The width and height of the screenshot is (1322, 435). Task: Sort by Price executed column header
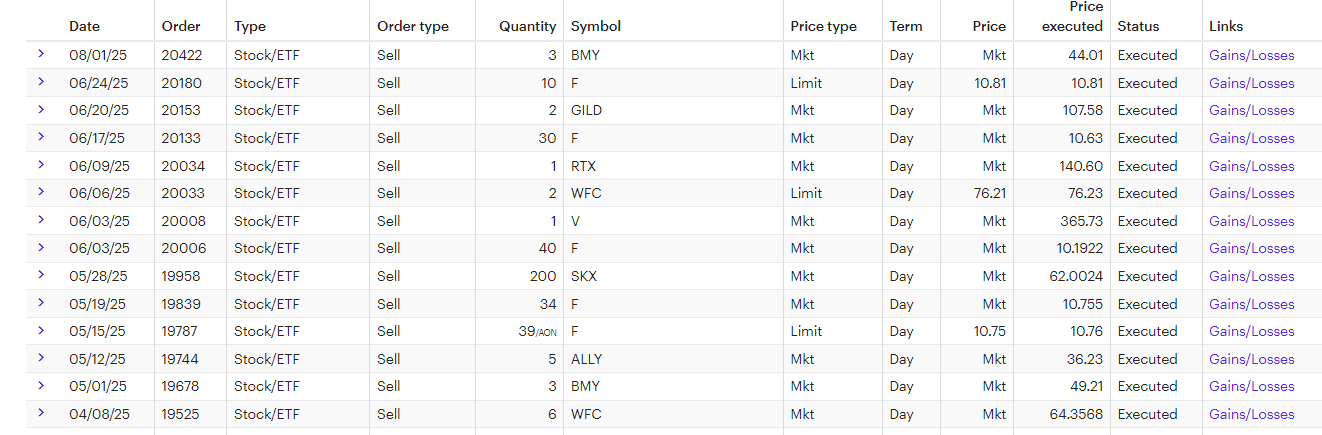1072,17
